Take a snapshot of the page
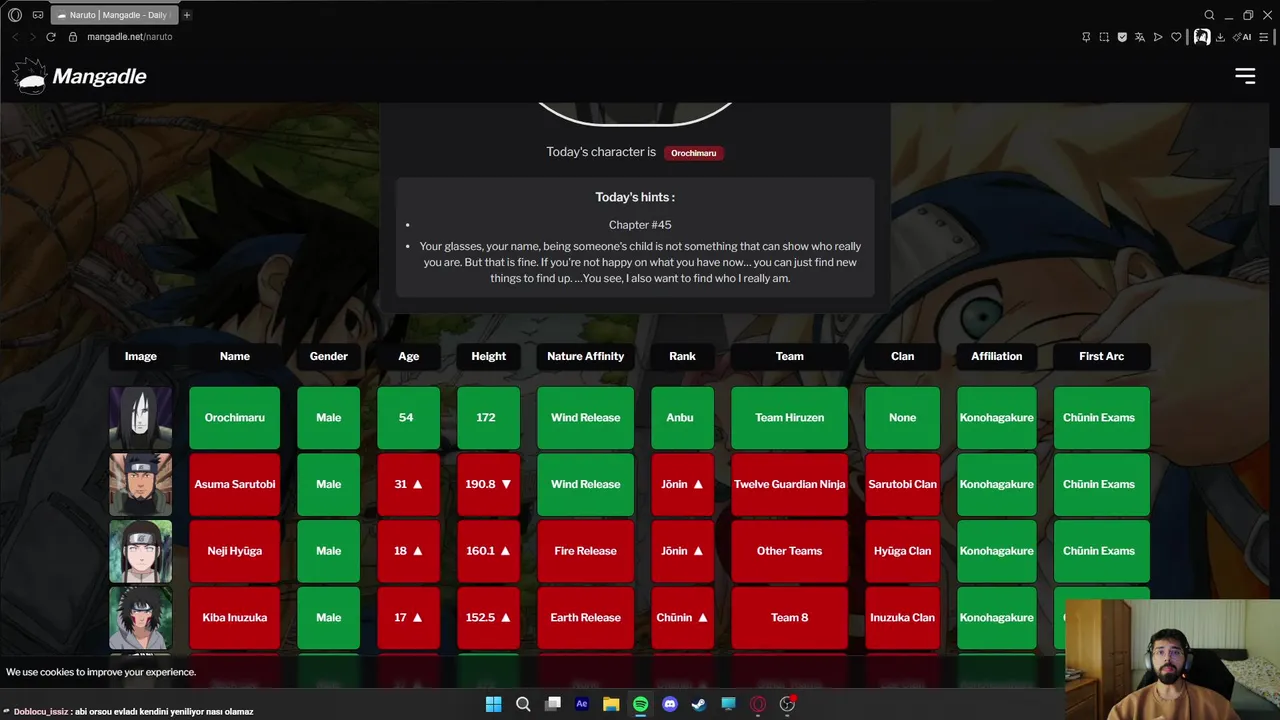Image resolution: width=1280 pixels, height=720 pixels. pyautogui.click(x=1104, y=37)
